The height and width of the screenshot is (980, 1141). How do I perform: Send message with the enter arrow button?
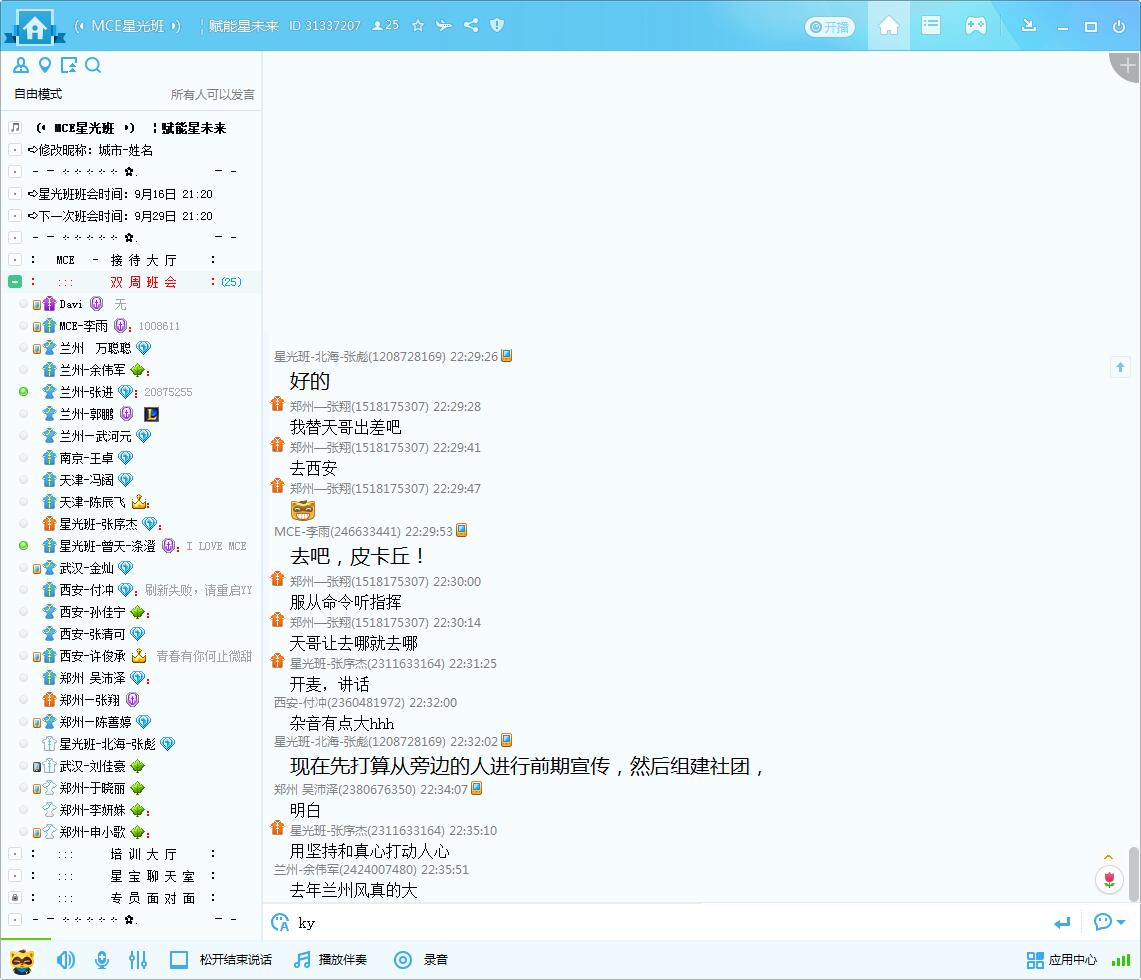1062,923
